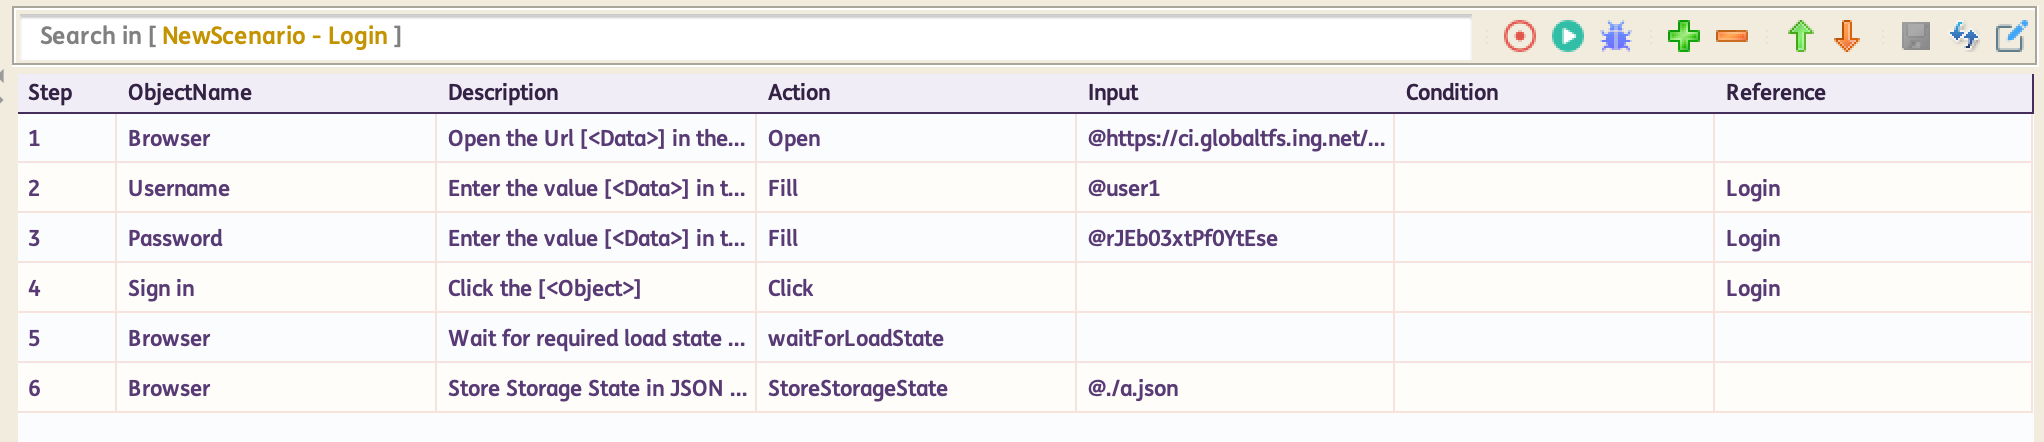Click the blue swap arrows icon

(x=1963, y=37)
